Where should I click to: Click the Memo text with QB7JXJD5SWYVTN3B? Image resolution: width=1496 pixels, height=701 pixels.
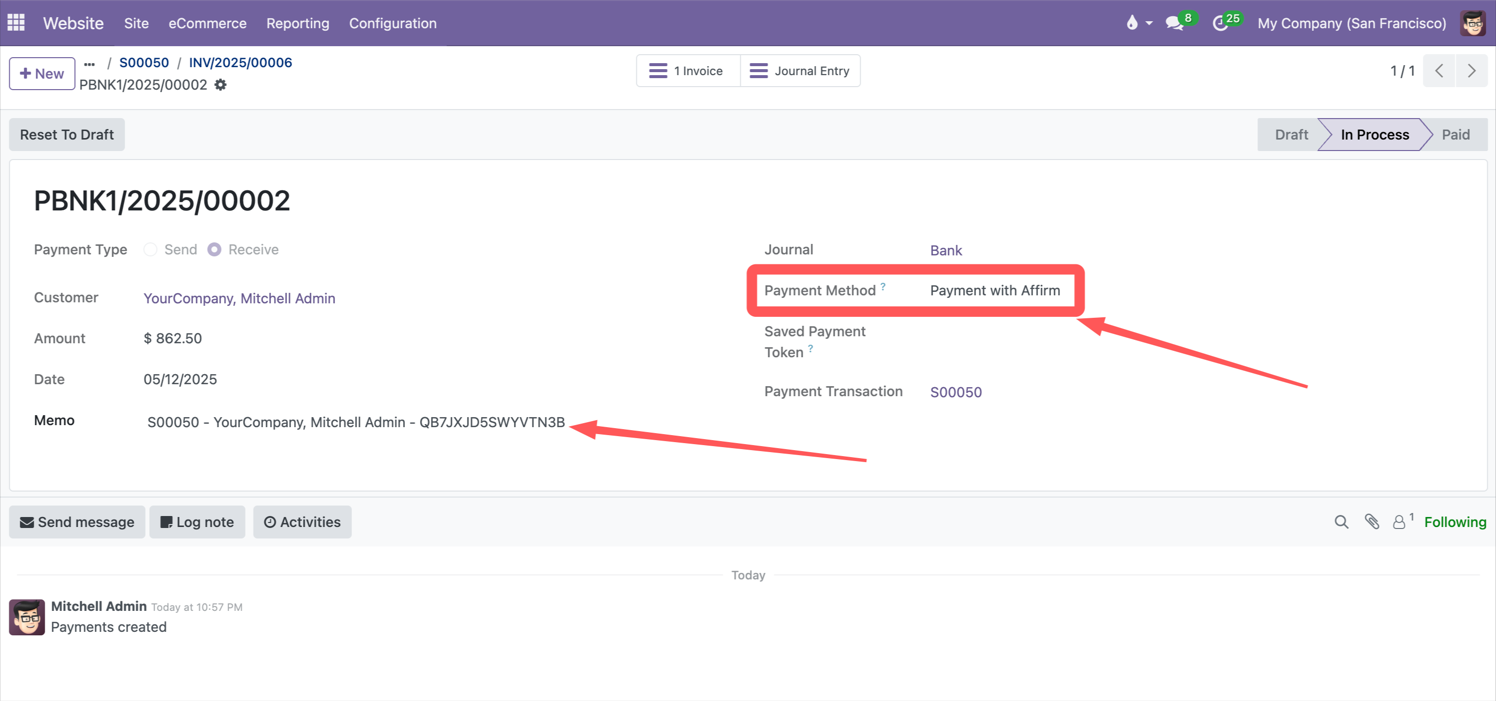point(356,422)
